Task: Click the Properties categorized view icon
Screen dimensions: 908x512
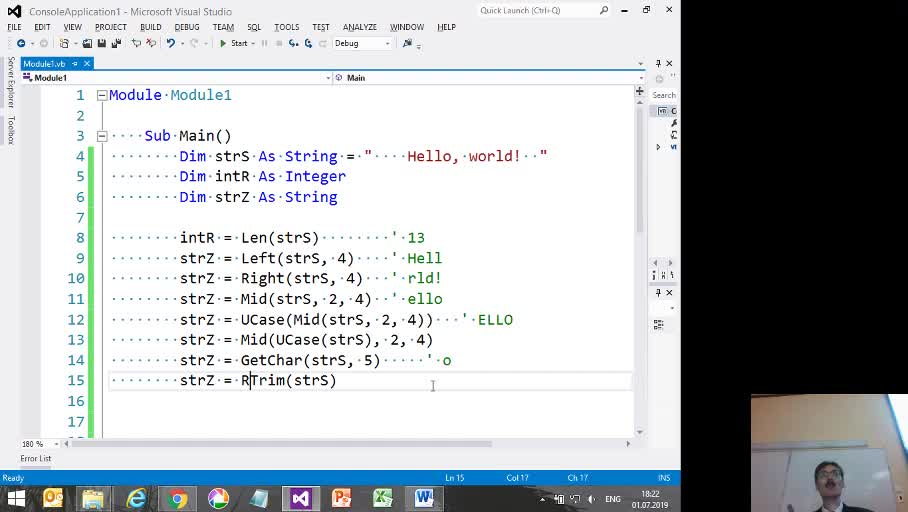Action: click(x=658, y=325)
